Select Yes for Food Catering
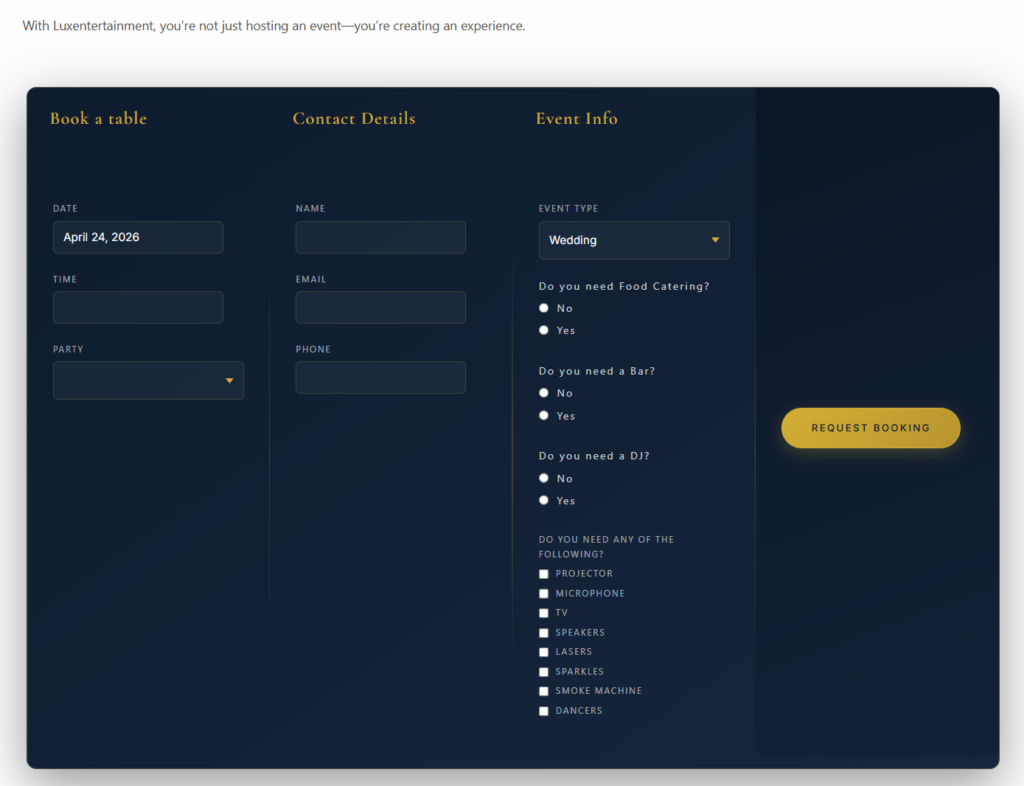This screenshot has height=786, width=1024. pyautogui.click(x=543, y=330)
